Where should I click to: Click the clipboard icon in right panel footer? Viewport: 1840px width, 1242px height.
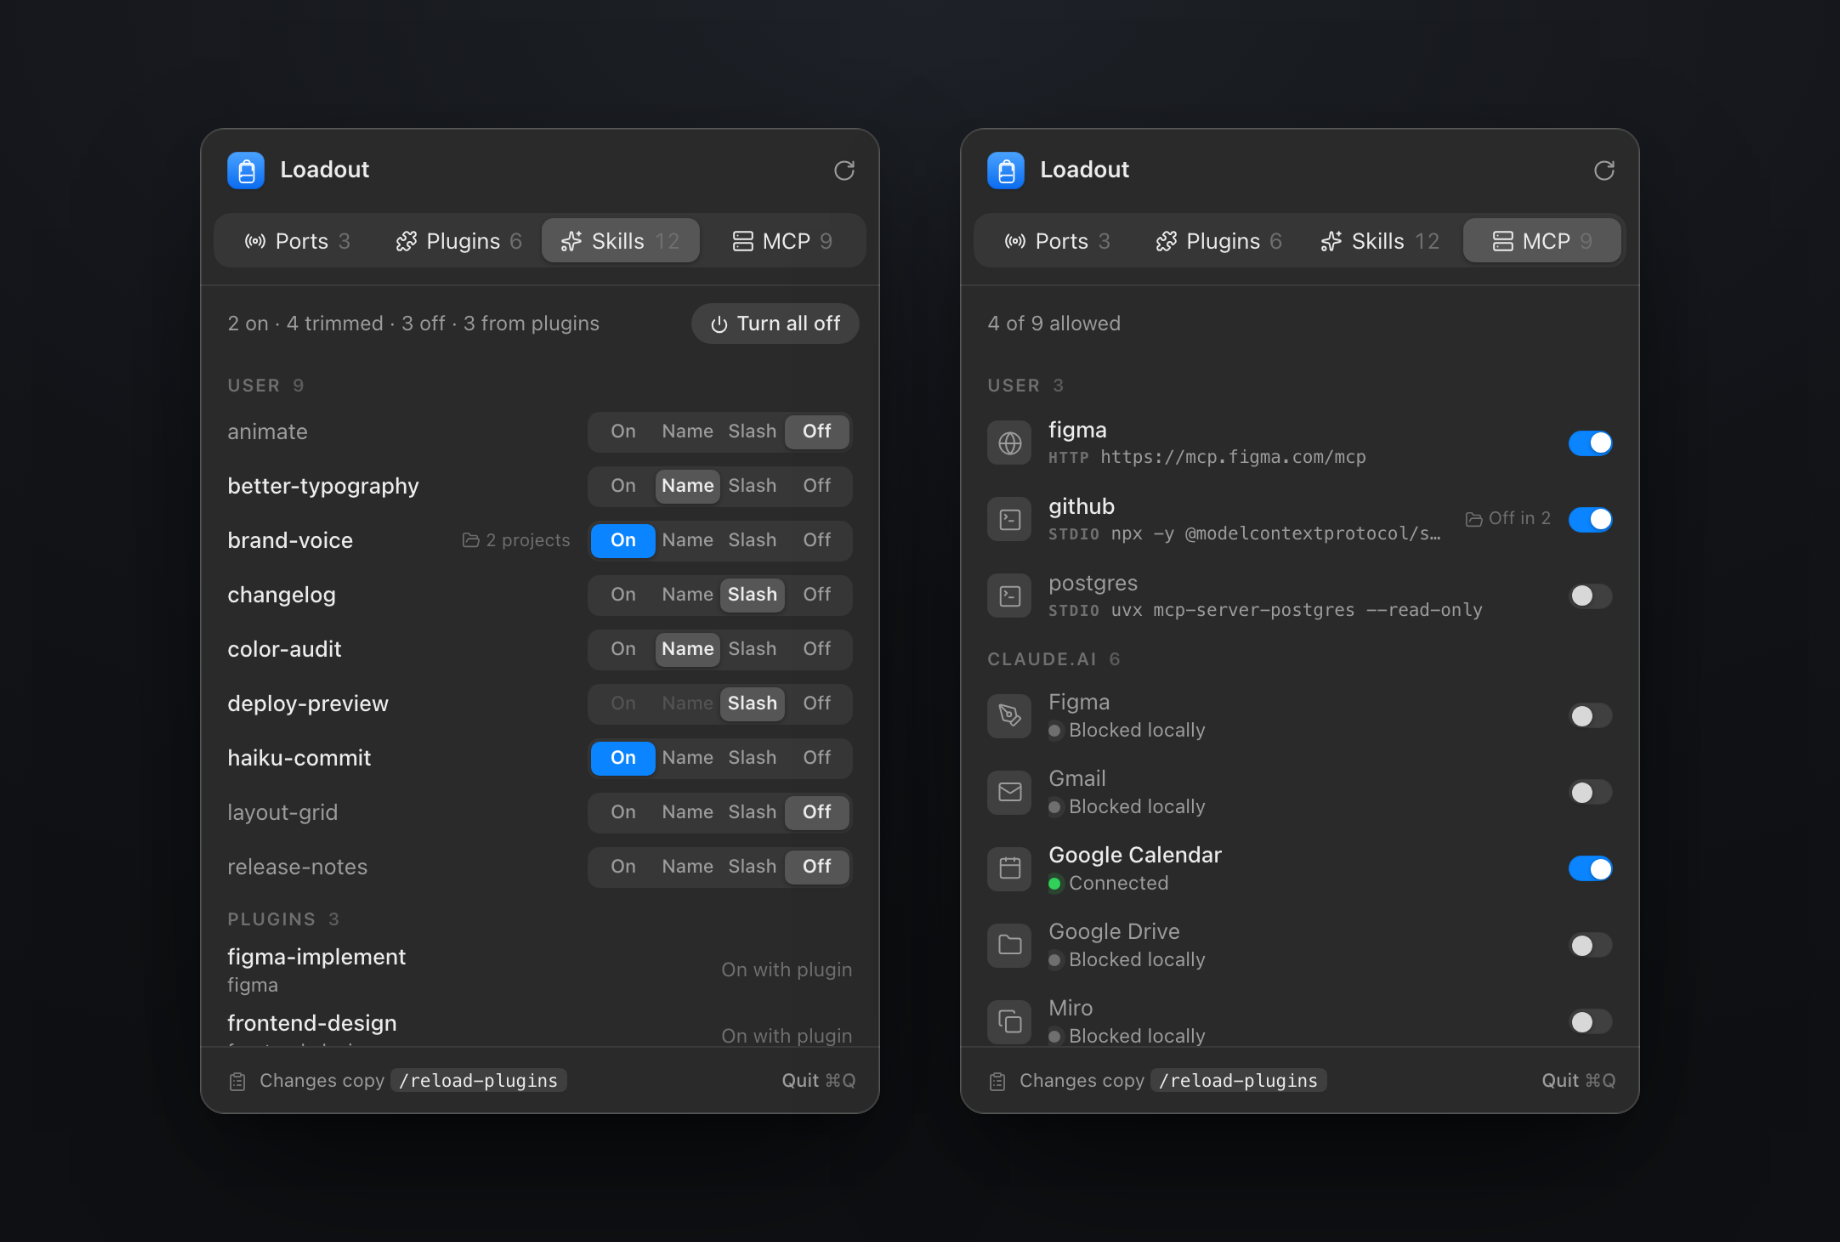point(997,1081)
